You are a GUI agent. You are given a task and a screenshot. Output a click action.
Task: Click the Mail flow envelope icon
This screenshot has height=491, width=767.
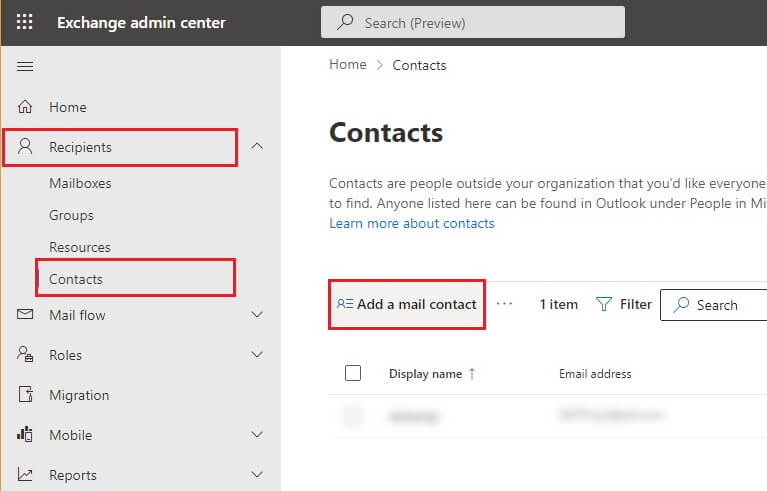26,315
